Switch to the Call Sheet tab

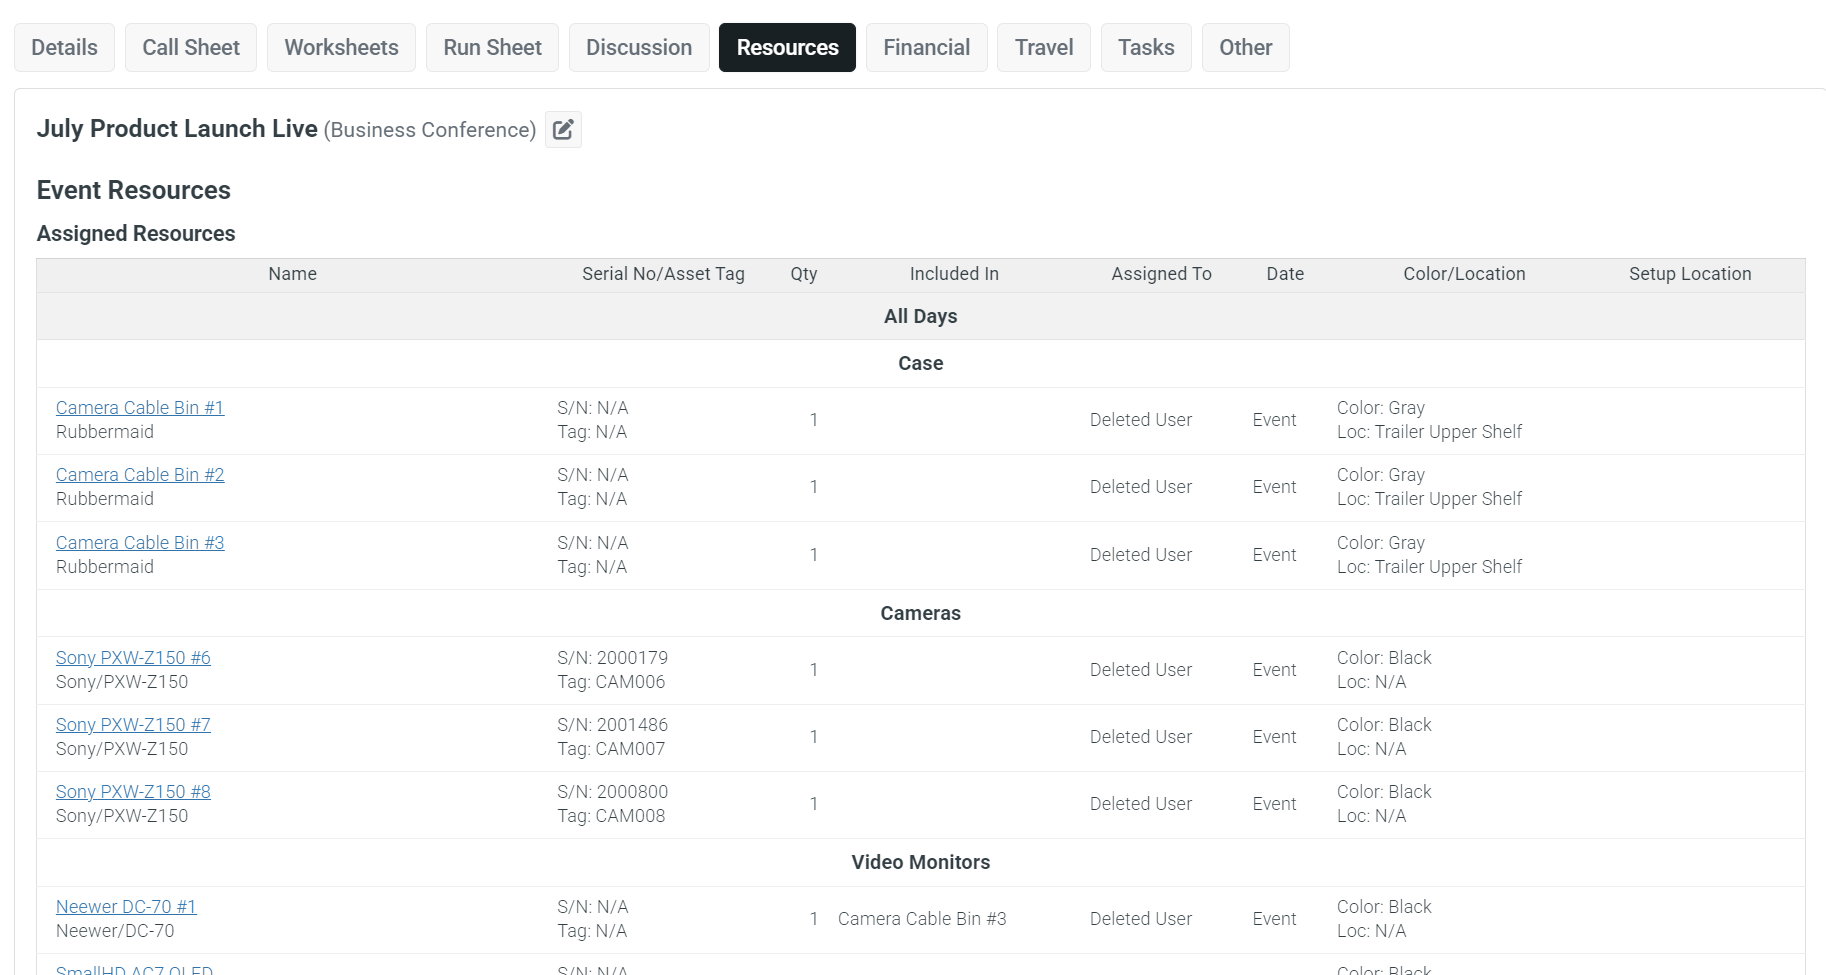point(191,48)
